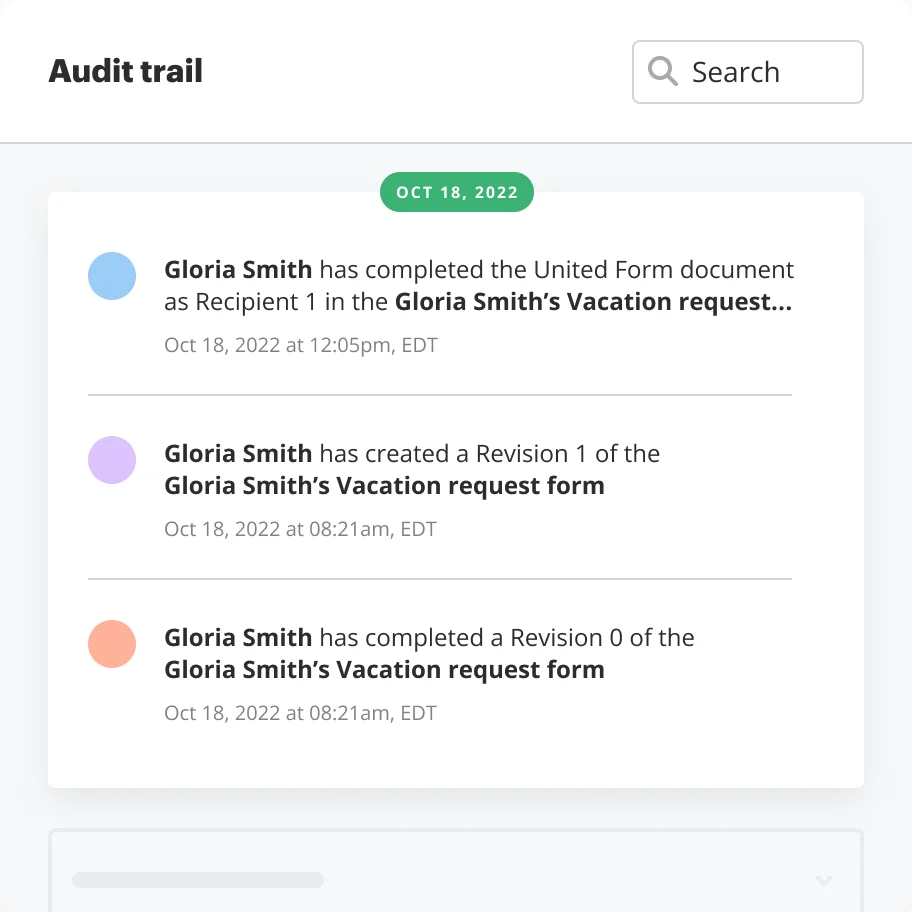This screenshot has height=912, width=912.
Task: Toggle the truncated Vacation request title open
Action: coord(594,301)
